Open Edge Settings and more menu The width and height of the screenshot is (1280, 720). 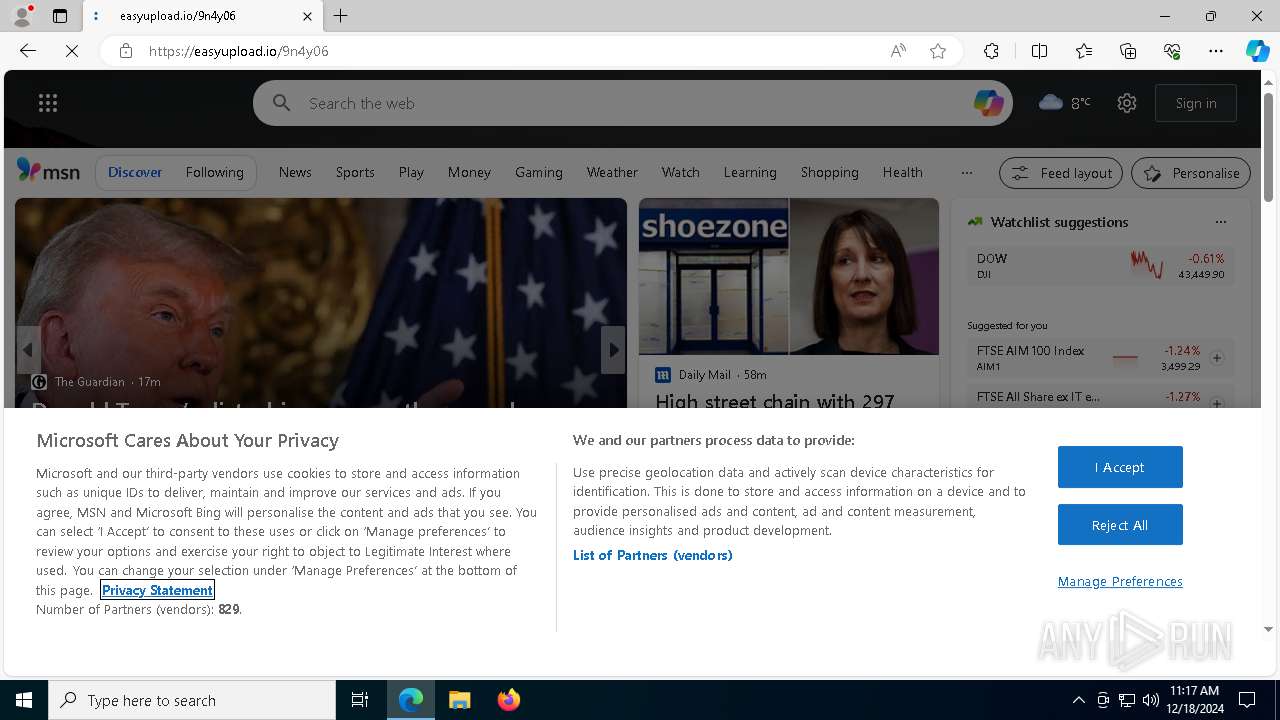pos(1216,51)
